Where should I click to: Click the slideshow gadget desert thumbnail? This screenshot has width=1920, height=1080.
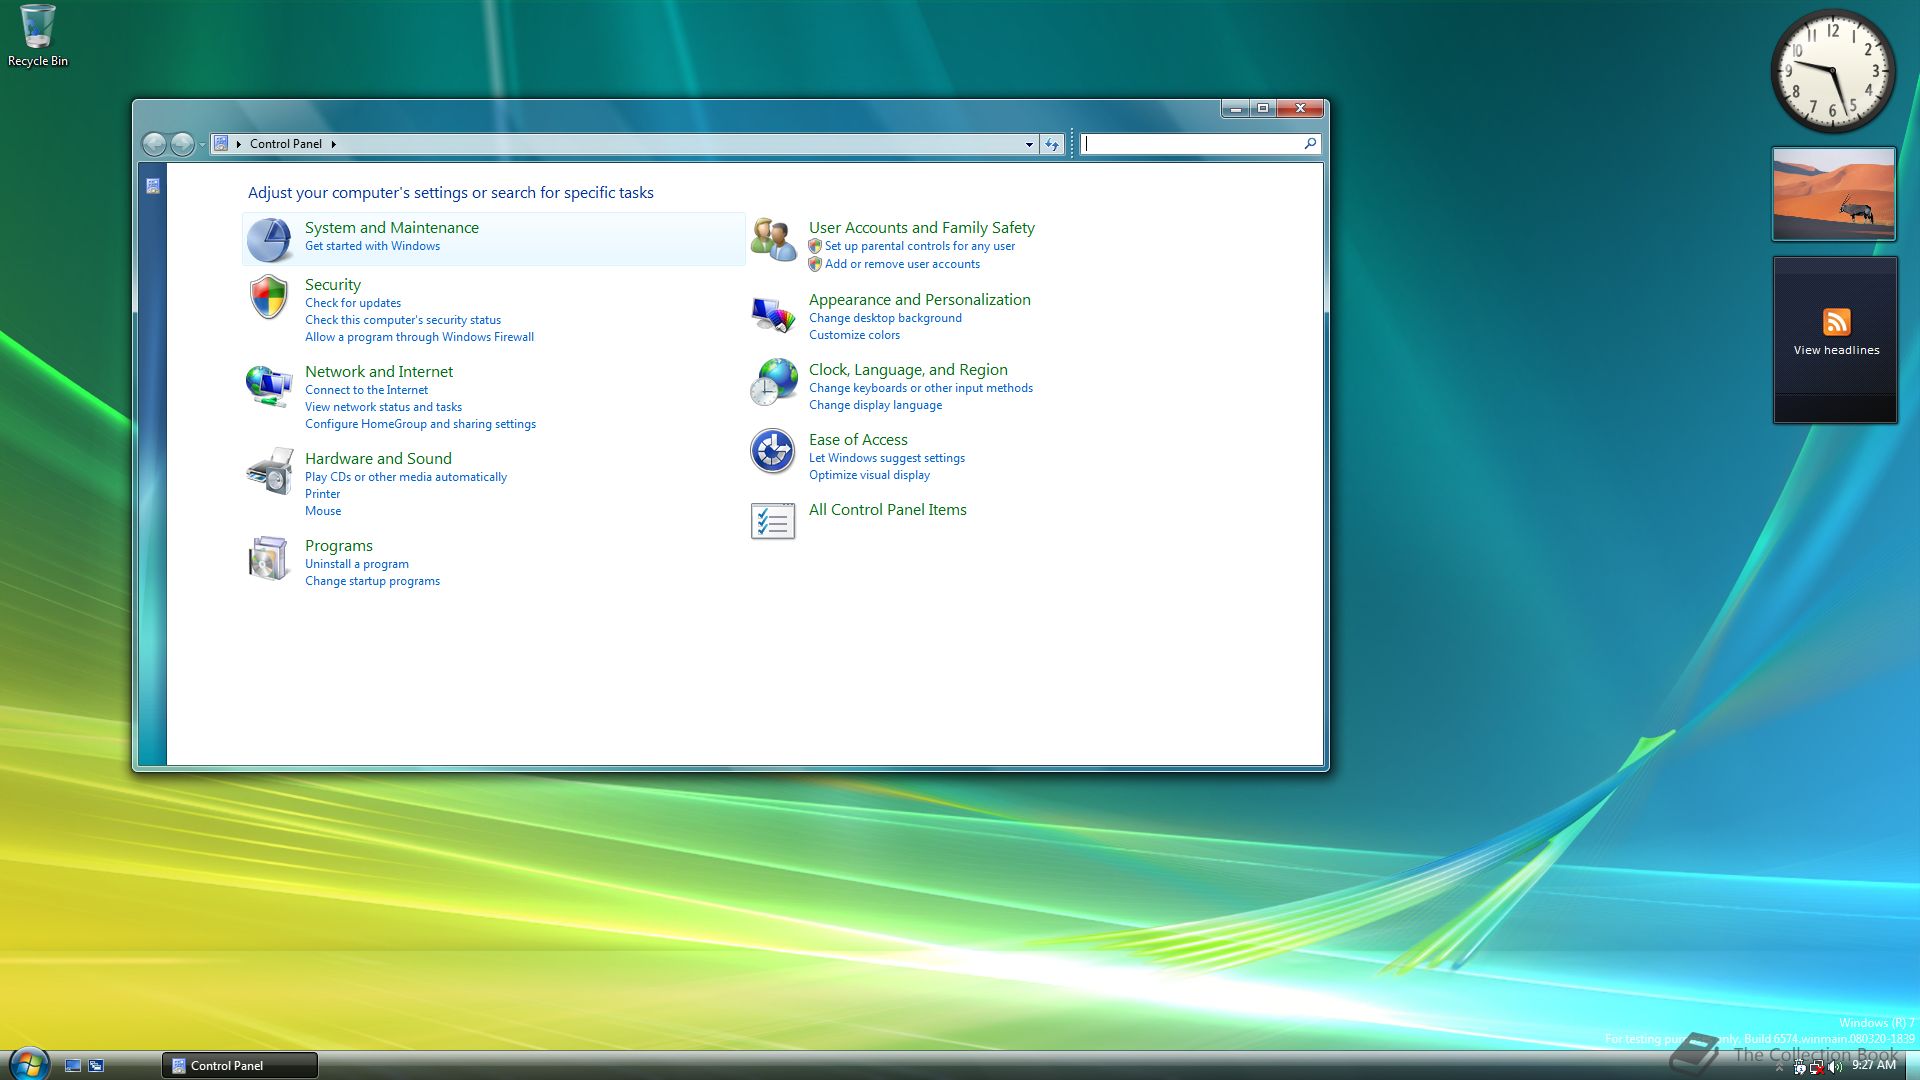tap(1834, 194)
